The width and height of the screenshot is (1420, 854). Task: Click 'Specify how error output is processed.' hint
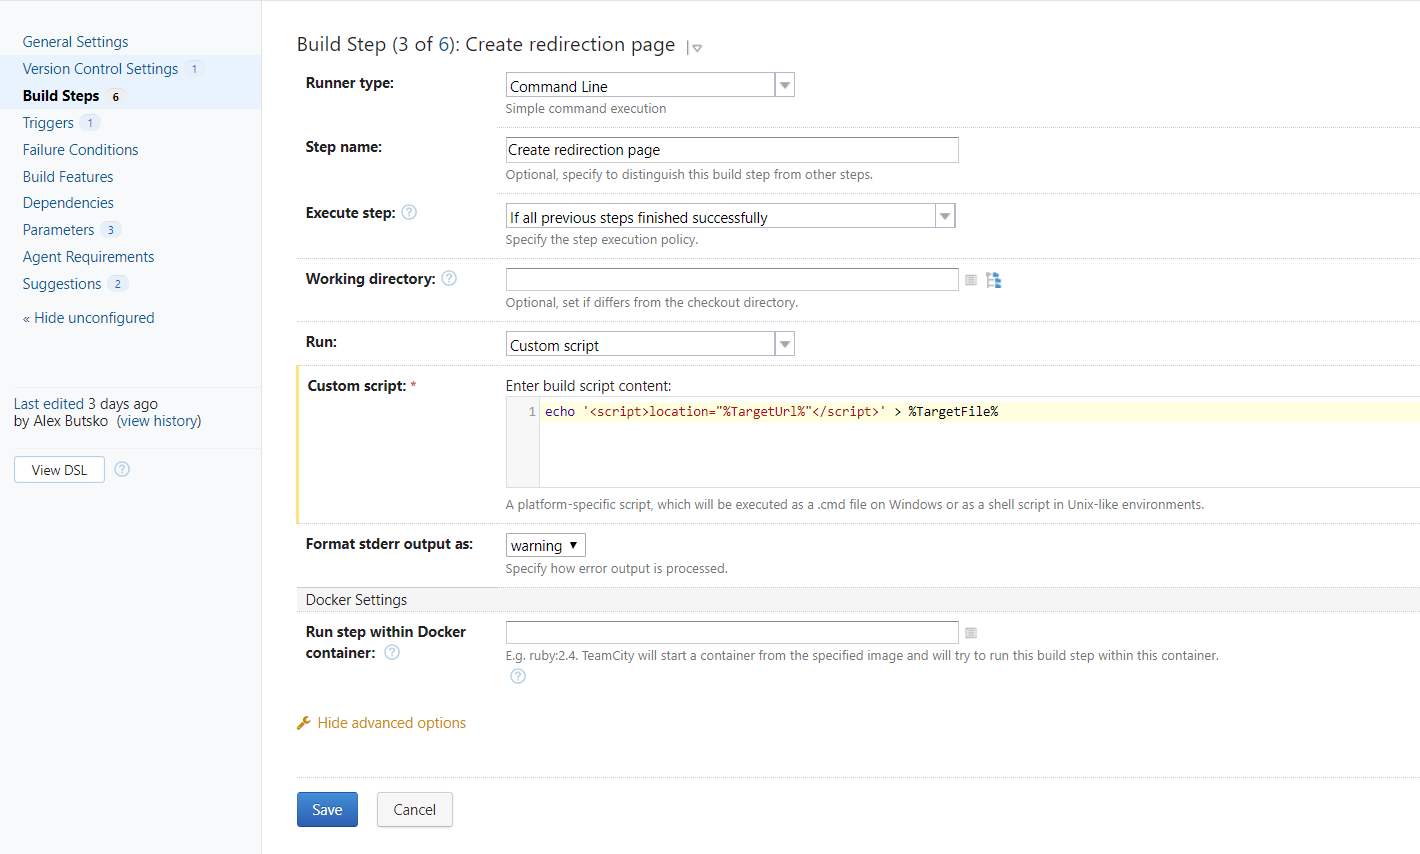tap(617, 569)
